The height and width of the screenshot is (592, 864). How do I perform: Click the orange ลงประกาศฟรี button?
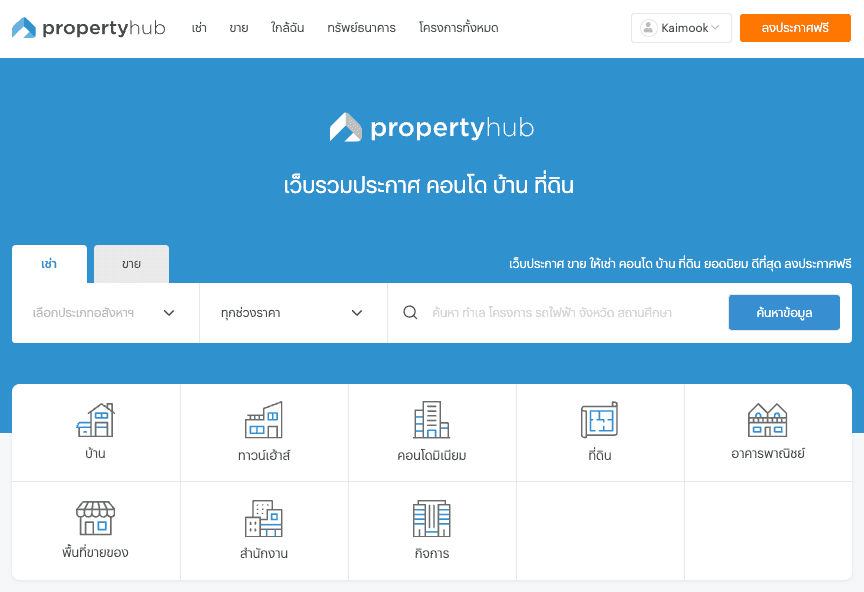coord(795,28)
